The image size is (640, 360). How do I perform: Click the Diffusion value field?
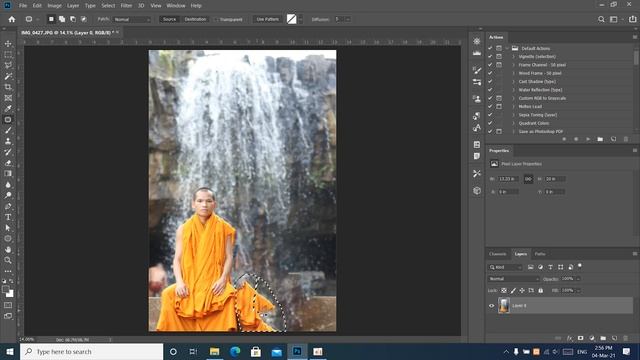(x=340, y=19)
